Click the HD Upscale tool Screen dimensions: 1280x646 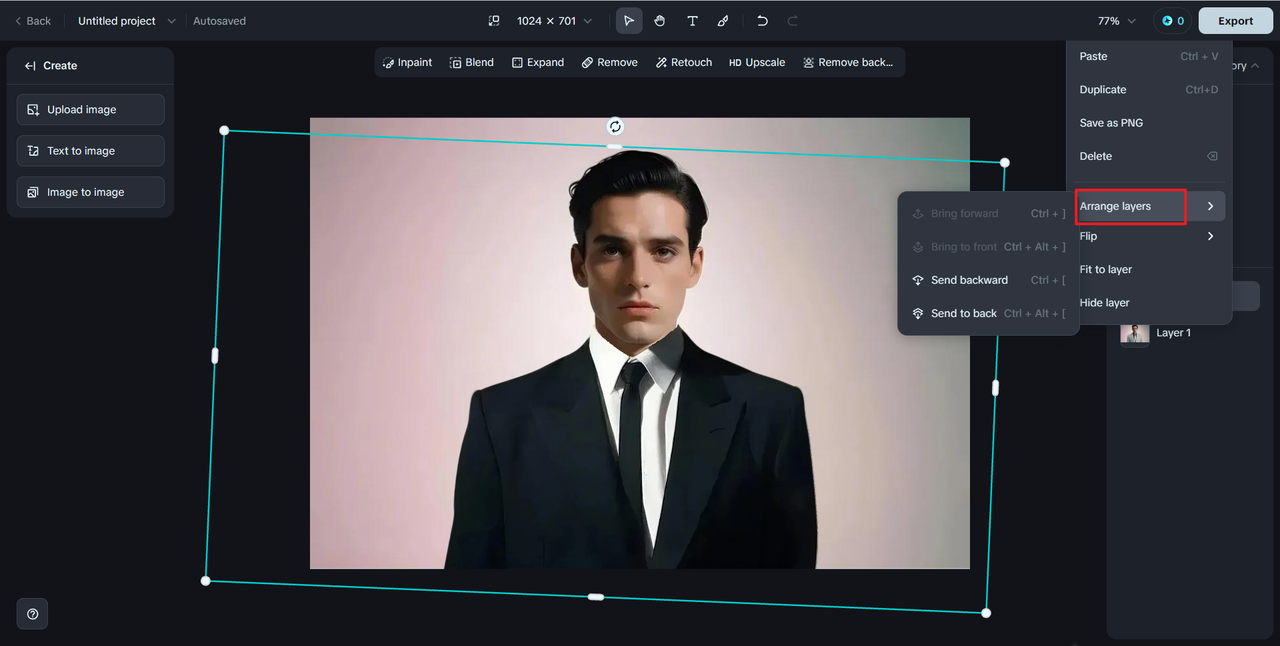(x=757, y=62)
